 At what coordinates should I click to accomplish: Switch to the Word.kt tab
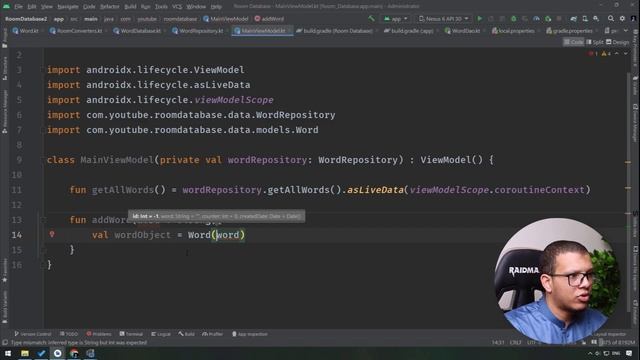[x=25, y=31]
